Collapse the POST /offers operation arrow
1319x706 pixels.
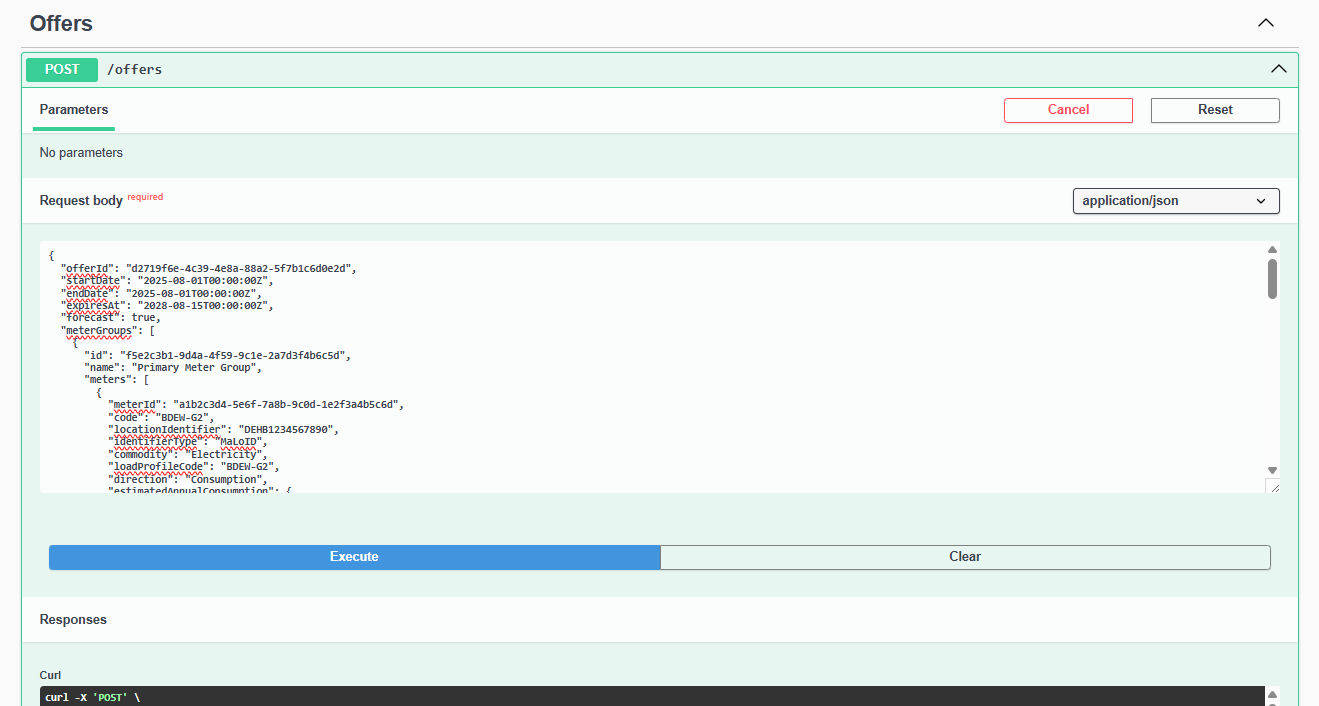click(1278, 69)
